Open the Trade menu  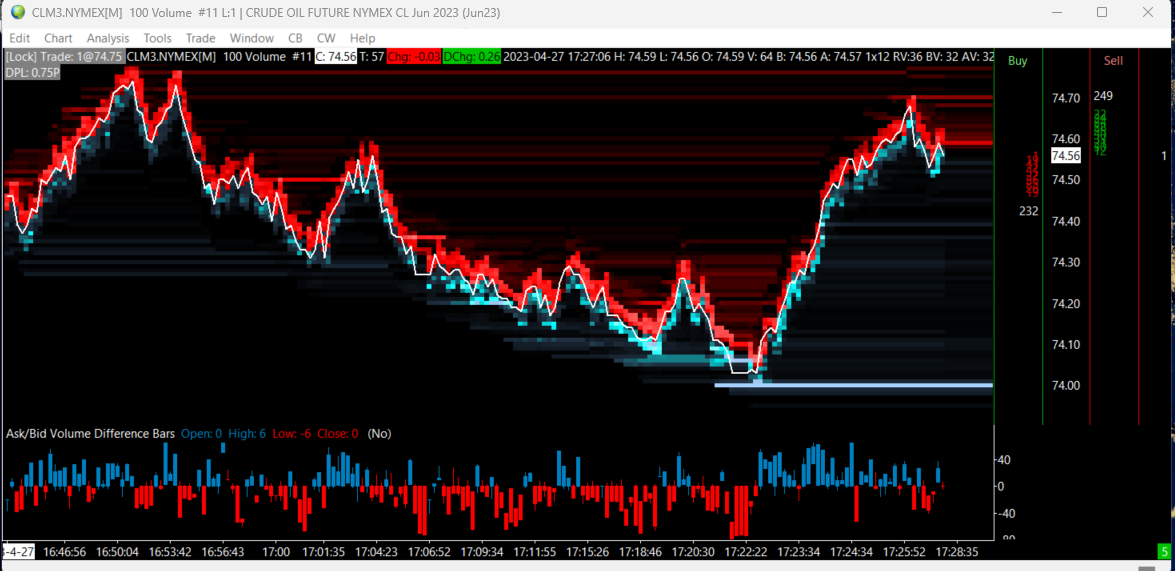coord(200,38)
